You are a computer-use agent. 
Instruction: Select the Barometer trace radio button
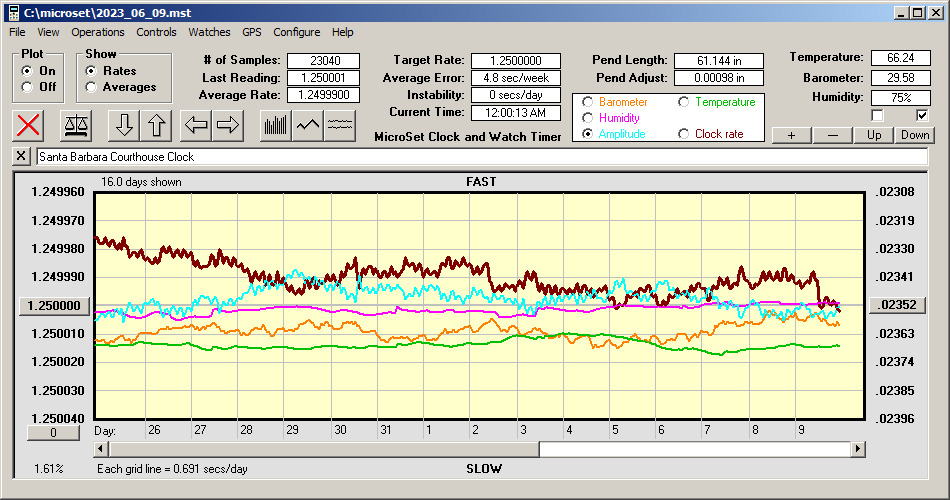coord(587,102)
